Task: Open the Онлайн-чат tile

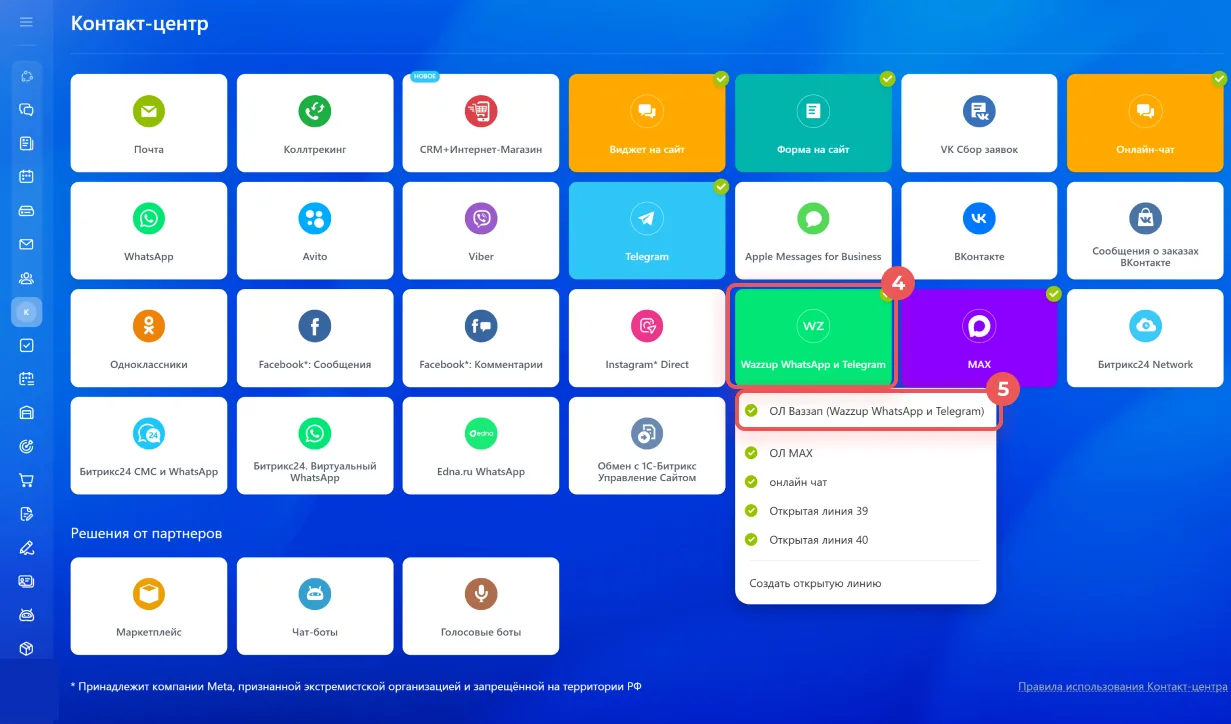Action: (x=1145, y=122)
